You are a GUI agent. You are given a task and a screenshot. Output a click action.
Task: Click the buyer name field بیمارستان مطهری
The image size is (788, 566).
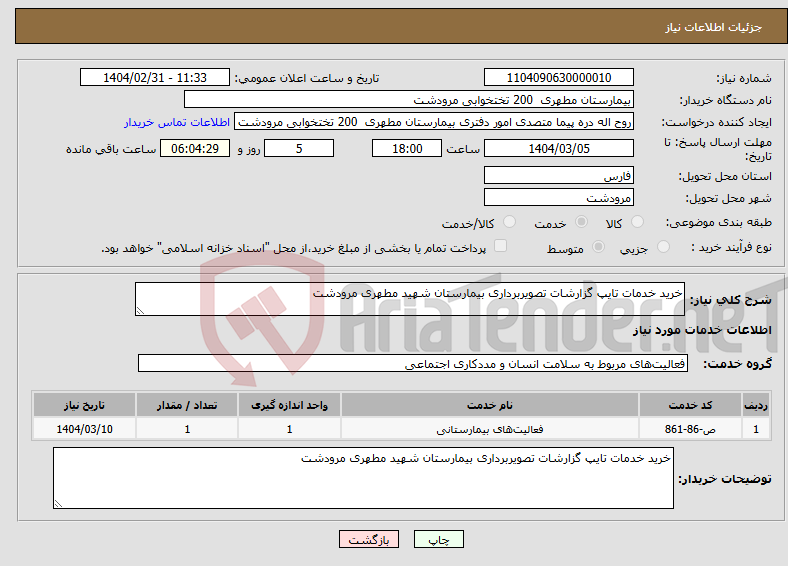point(409,100)
